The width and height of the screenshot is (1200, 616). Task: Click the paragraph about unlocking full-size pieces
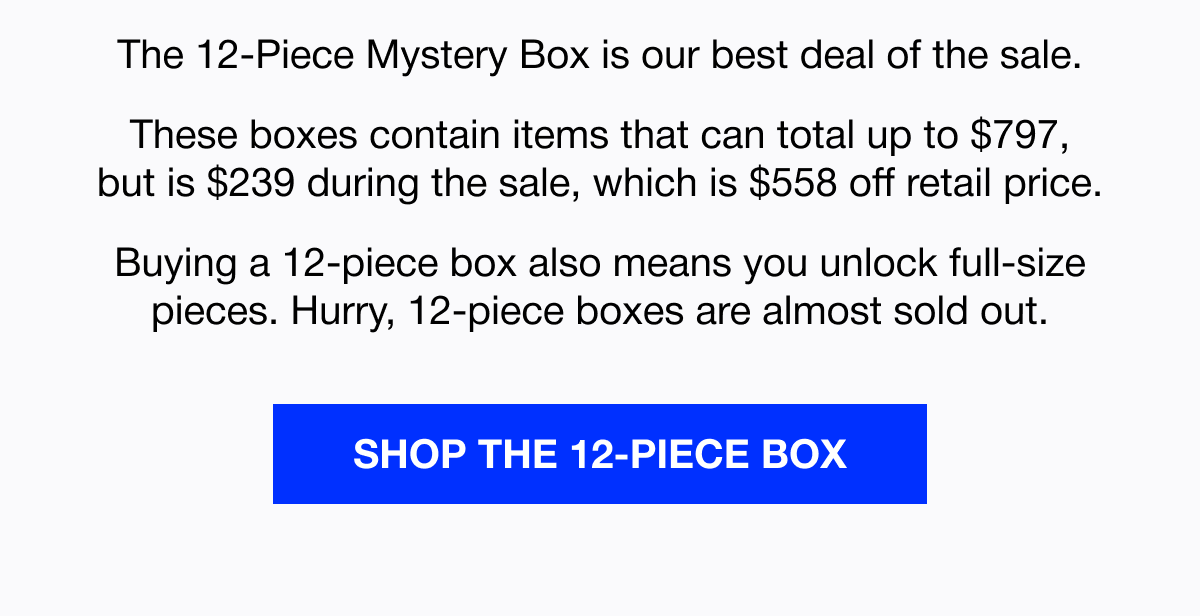pyautogui.click(x=600, y=286)
